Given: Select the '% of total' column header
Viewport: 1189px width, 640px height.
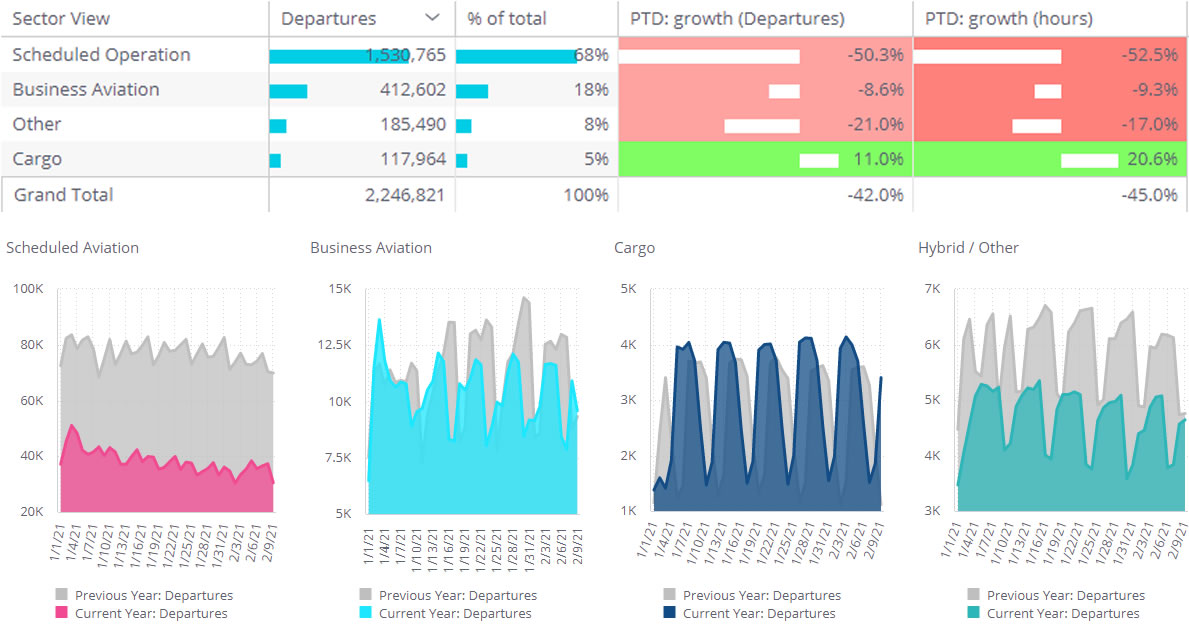Looking at the screenshot, I should 507,19.
